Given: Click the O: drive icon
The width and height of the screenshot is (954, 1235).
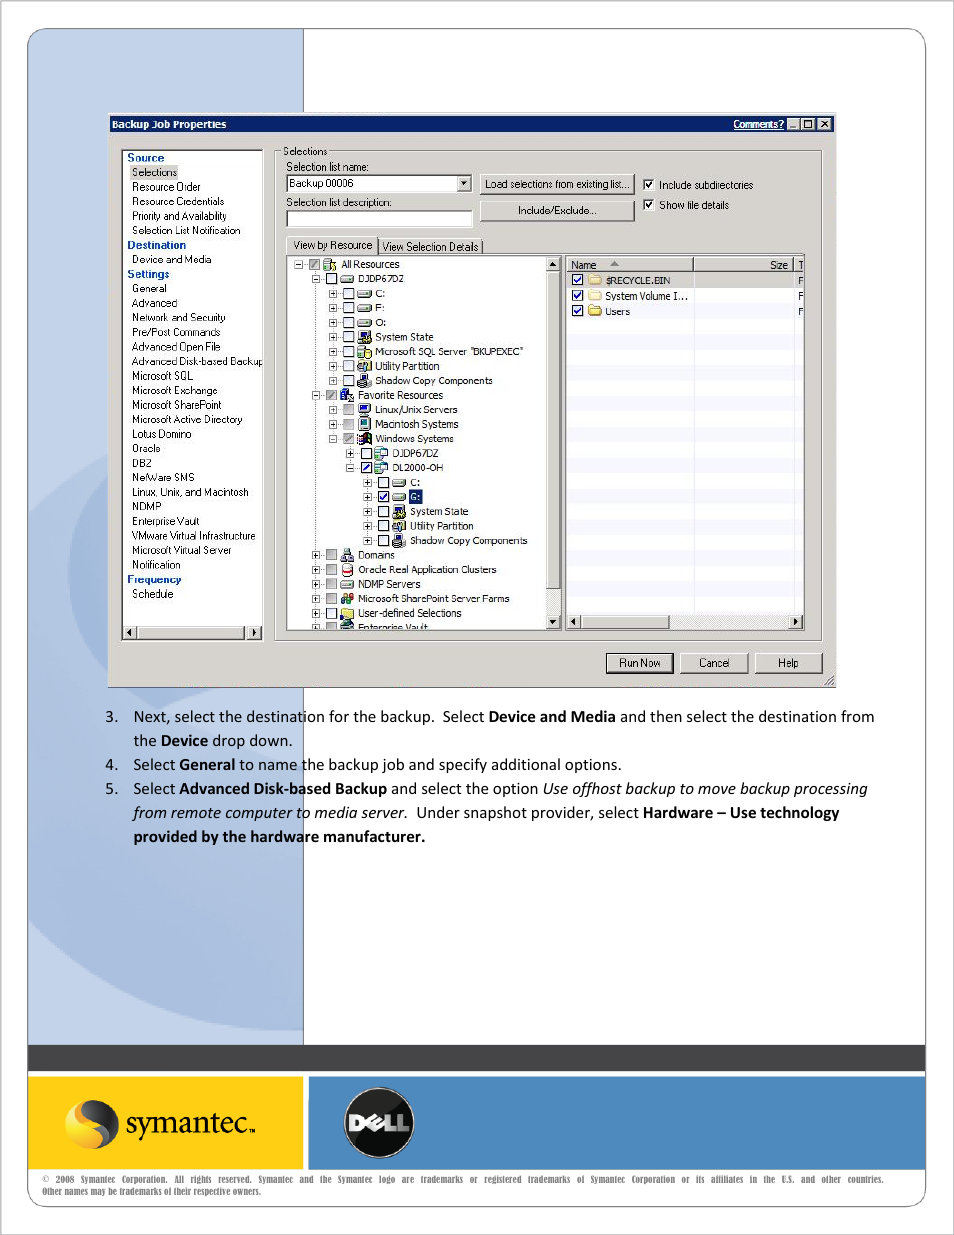Looking at the screenshot, I should click(365, 323).
